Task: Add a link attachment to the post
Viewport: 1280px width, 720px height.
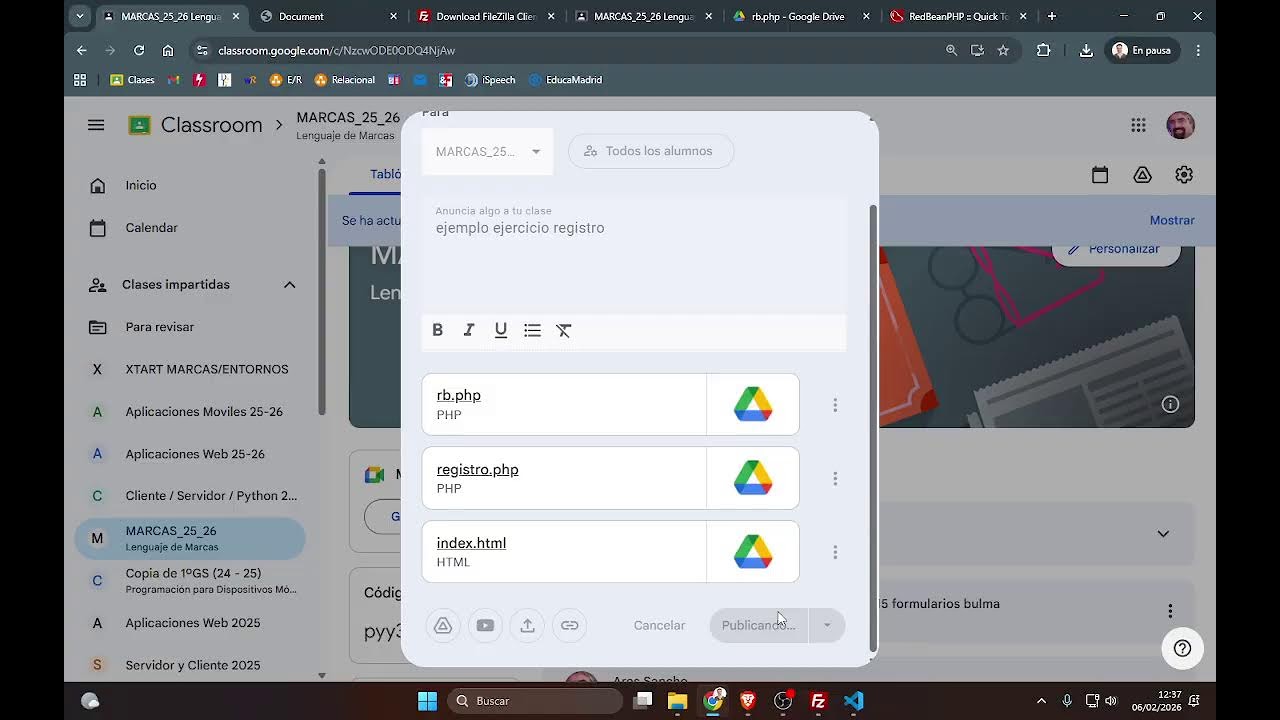Action: (x=569, y=626)
